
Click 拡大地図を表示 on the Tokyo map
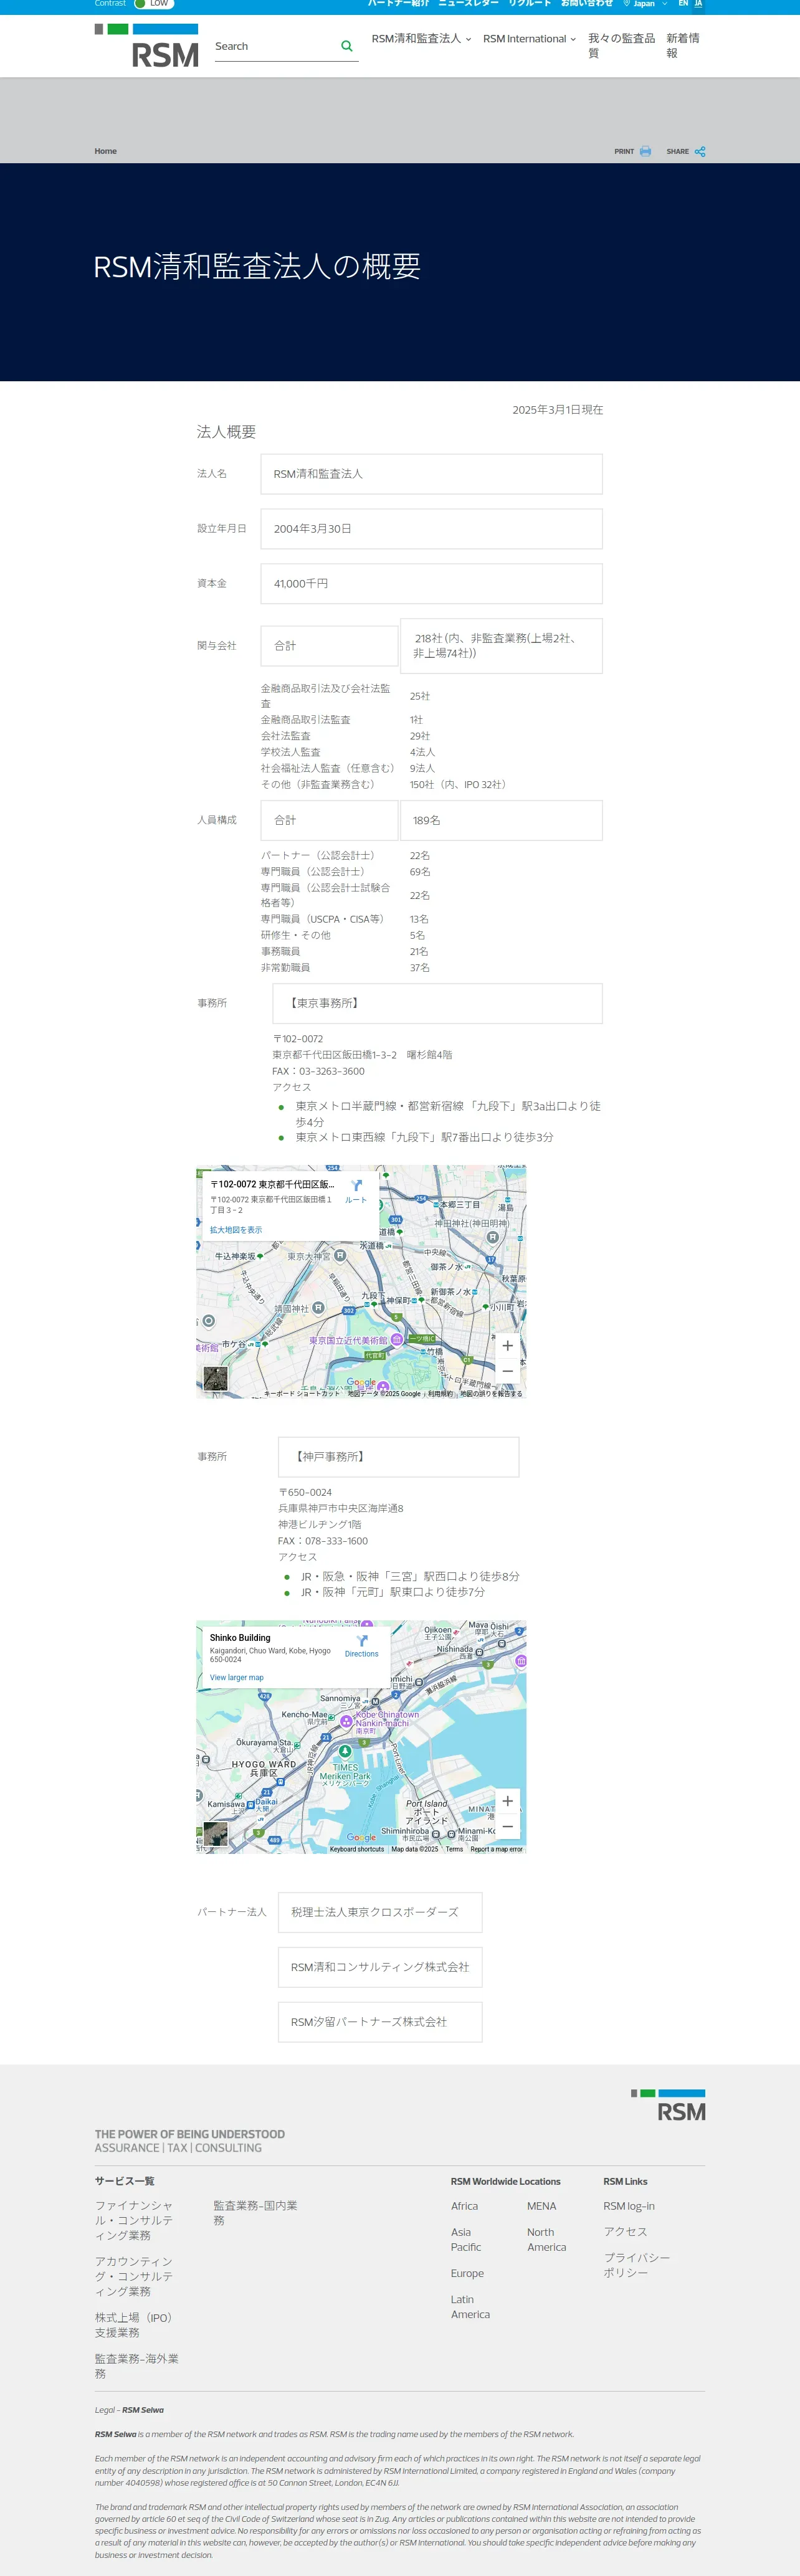pos(236,1230)
